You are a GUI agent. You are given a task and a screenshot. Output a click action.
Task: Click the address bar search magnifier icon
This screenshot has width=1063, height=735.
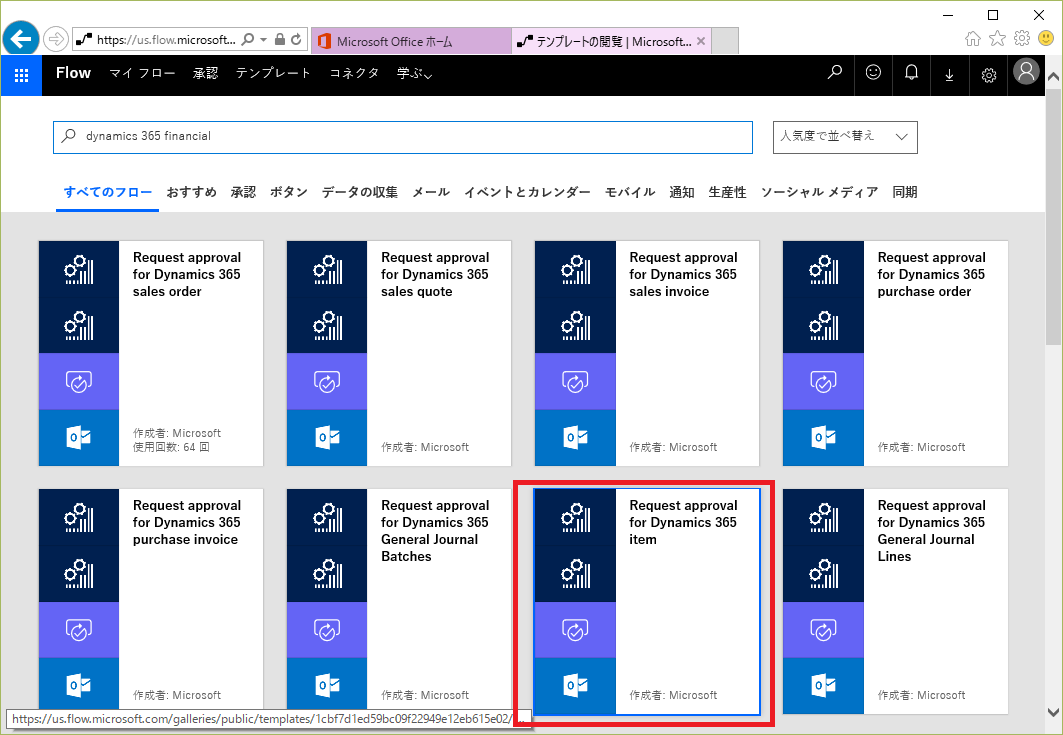pos(248,39)
